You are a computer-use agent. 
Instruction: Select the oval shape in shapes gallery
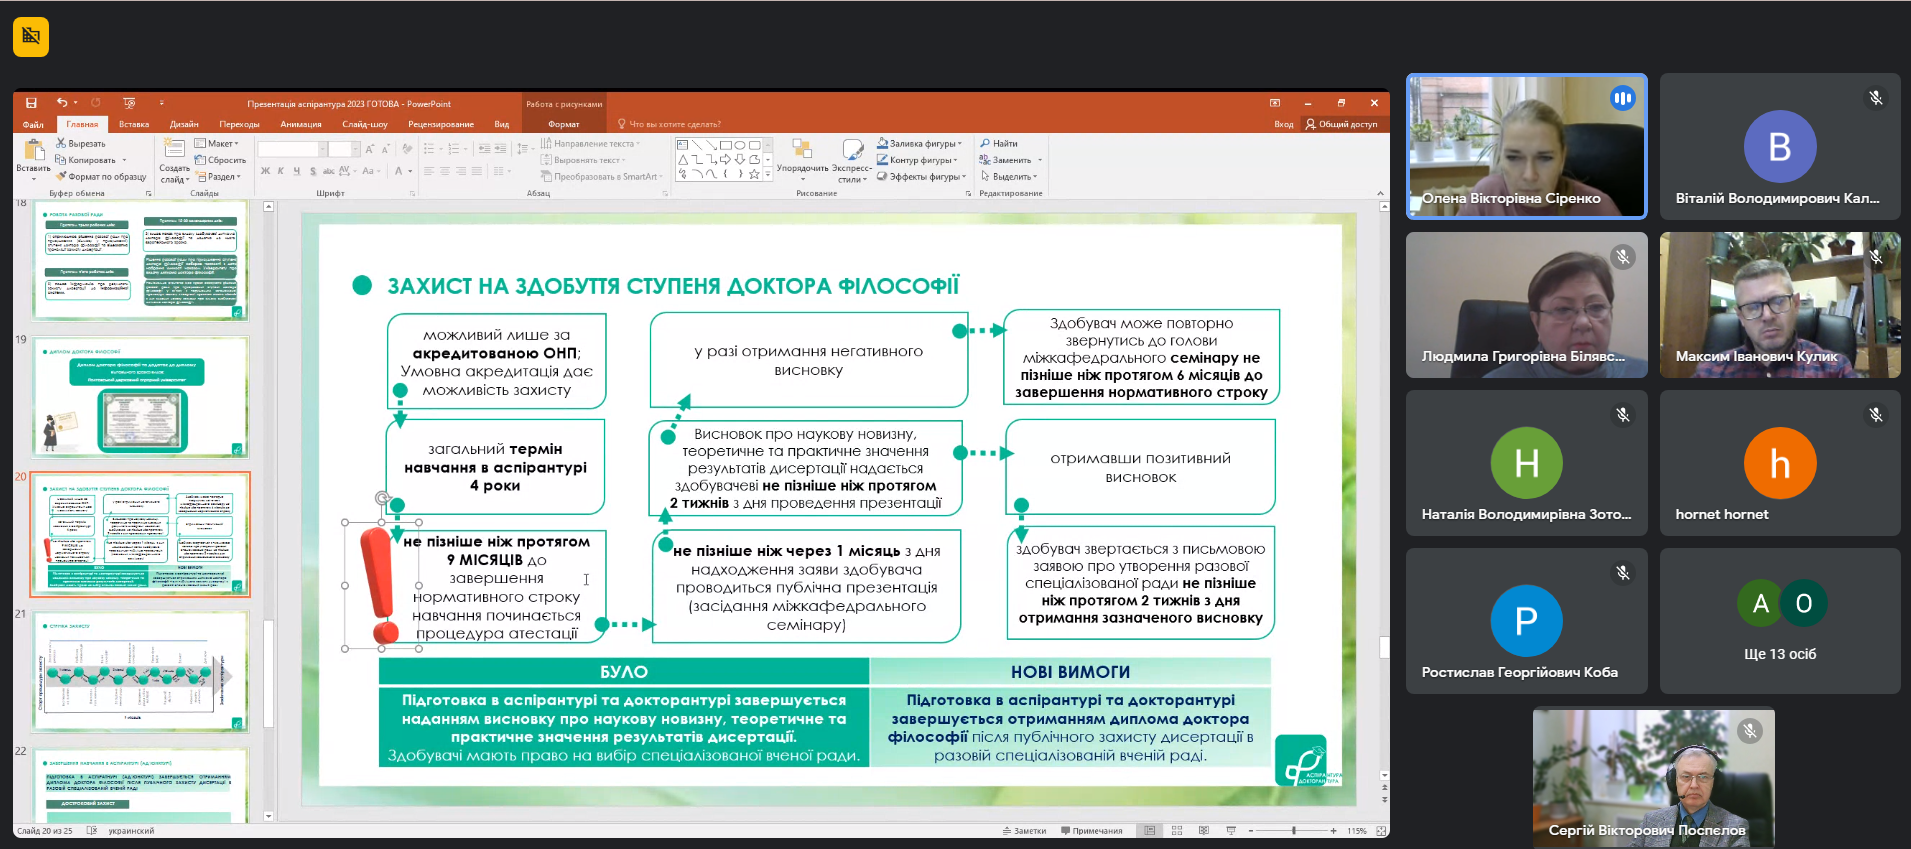(740, 145)
